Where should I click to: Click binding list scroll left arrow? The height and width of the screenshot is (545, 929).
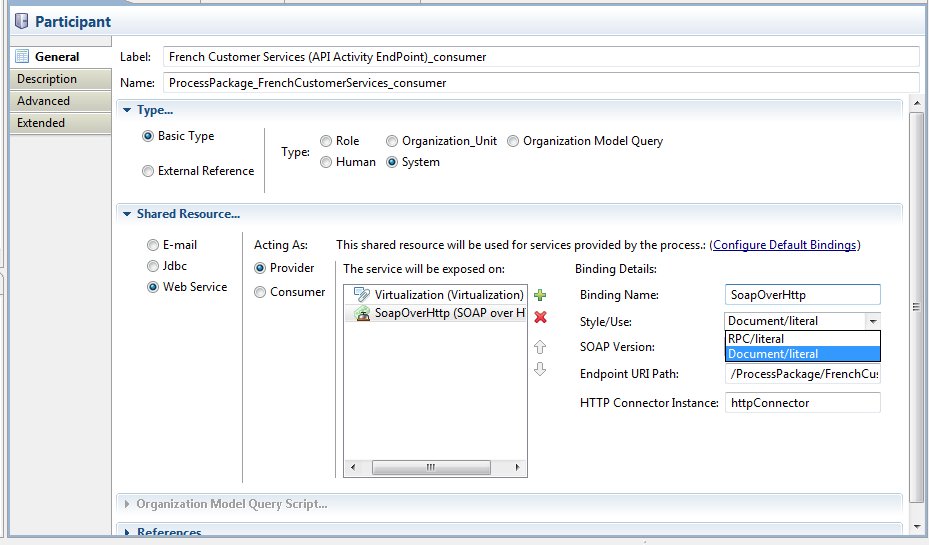(353, 467)
